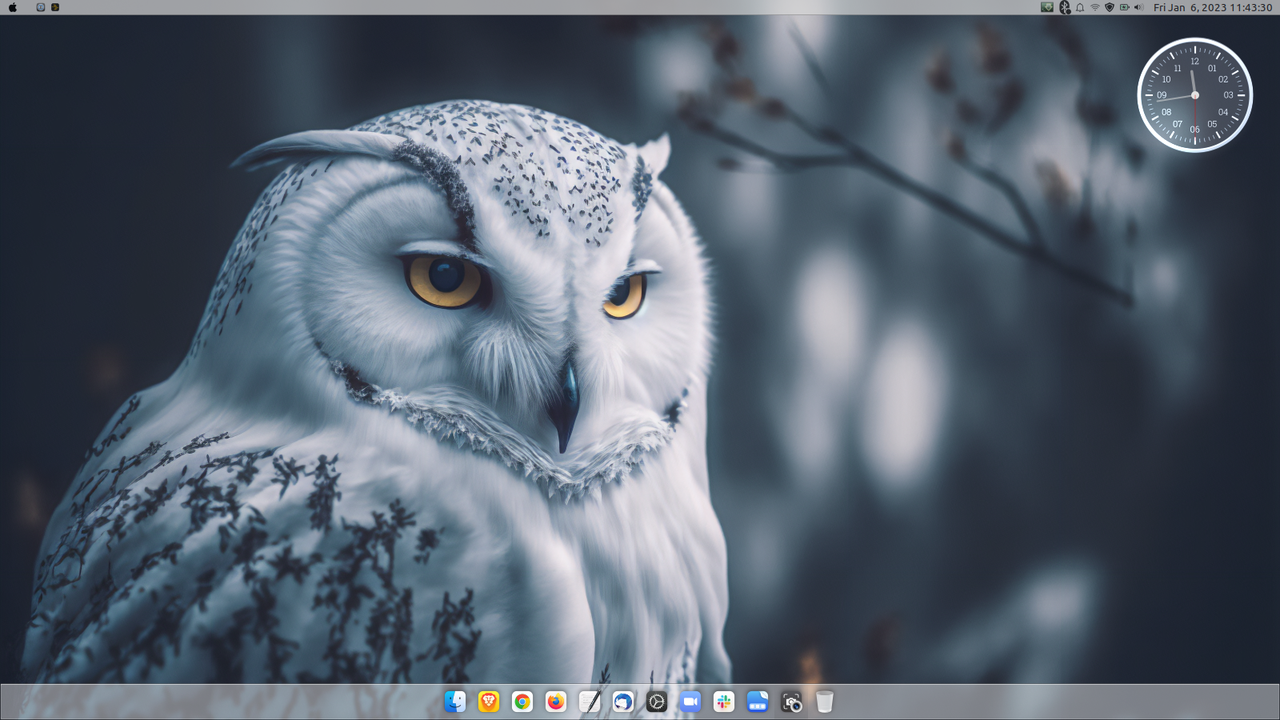Image resolution: width=1280 pixels, height=720 pixels.
Task: Launch the screenshot tool from dock
Action: pos(791,702)
